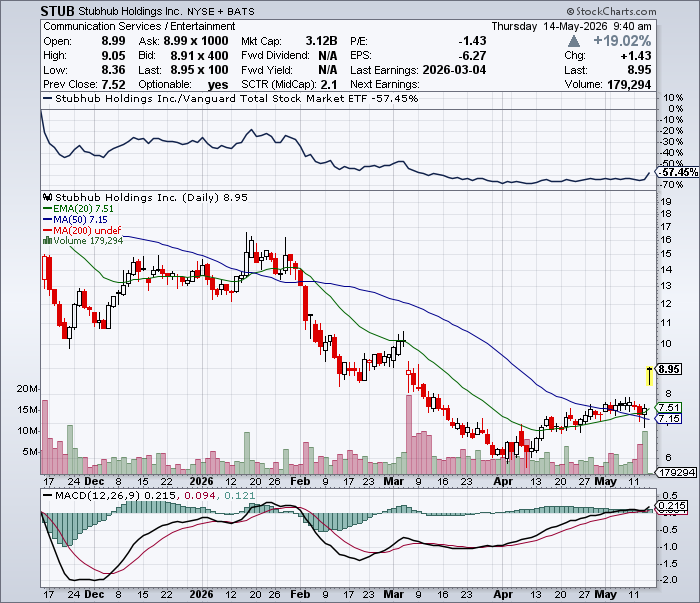Click the +19.02% percent change value
This screenshot has height=603, width=700.
pos(622,41)
